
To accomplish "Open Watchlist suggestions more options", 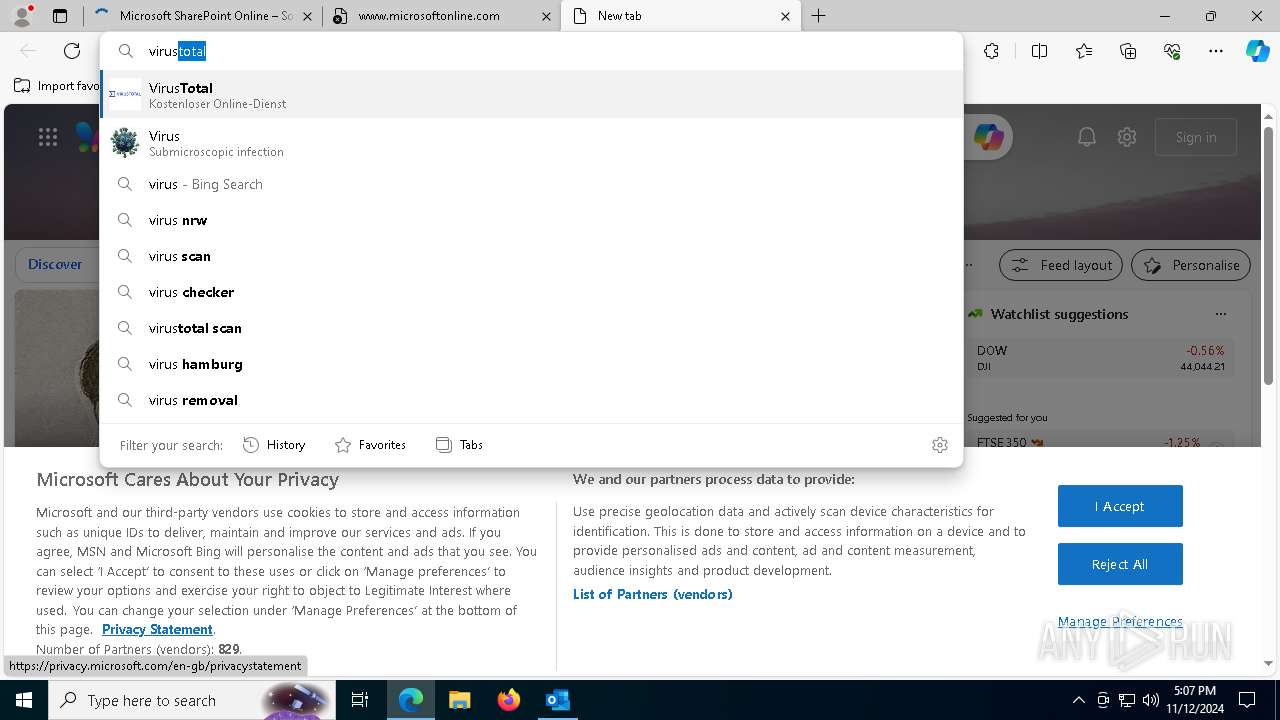I will point(1220,314).
